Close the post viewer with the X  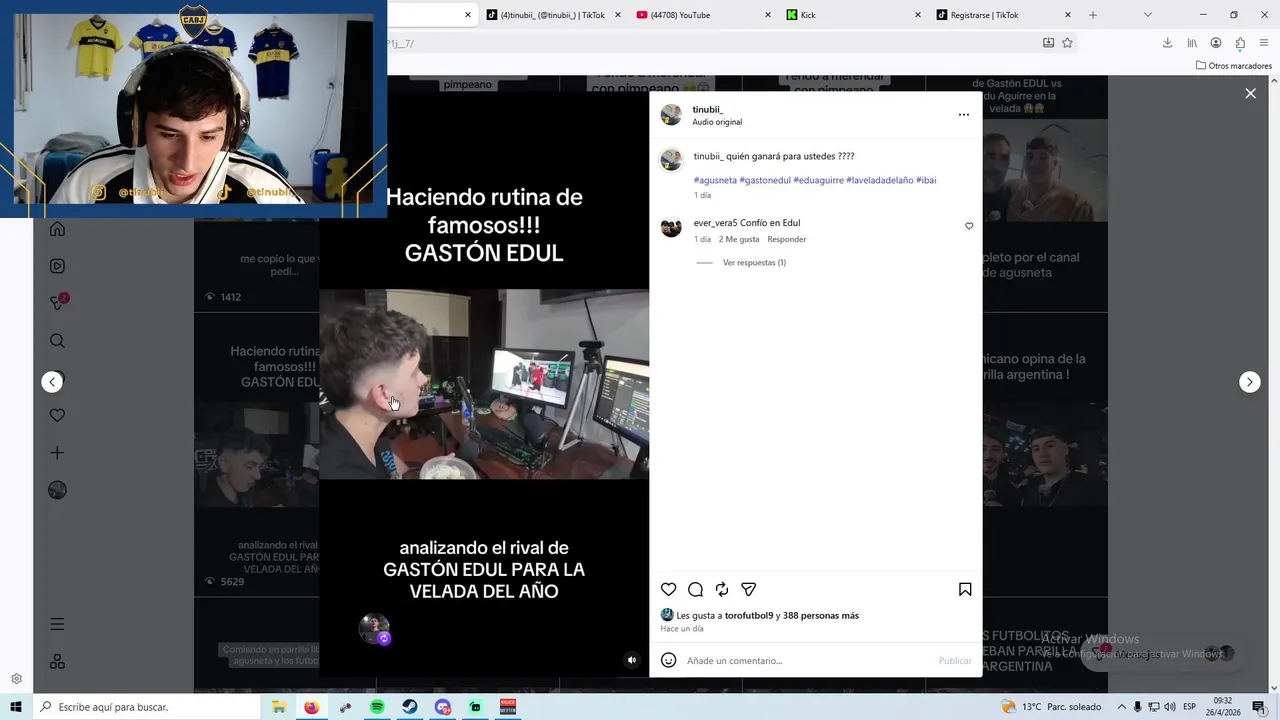coord(1250,93)
